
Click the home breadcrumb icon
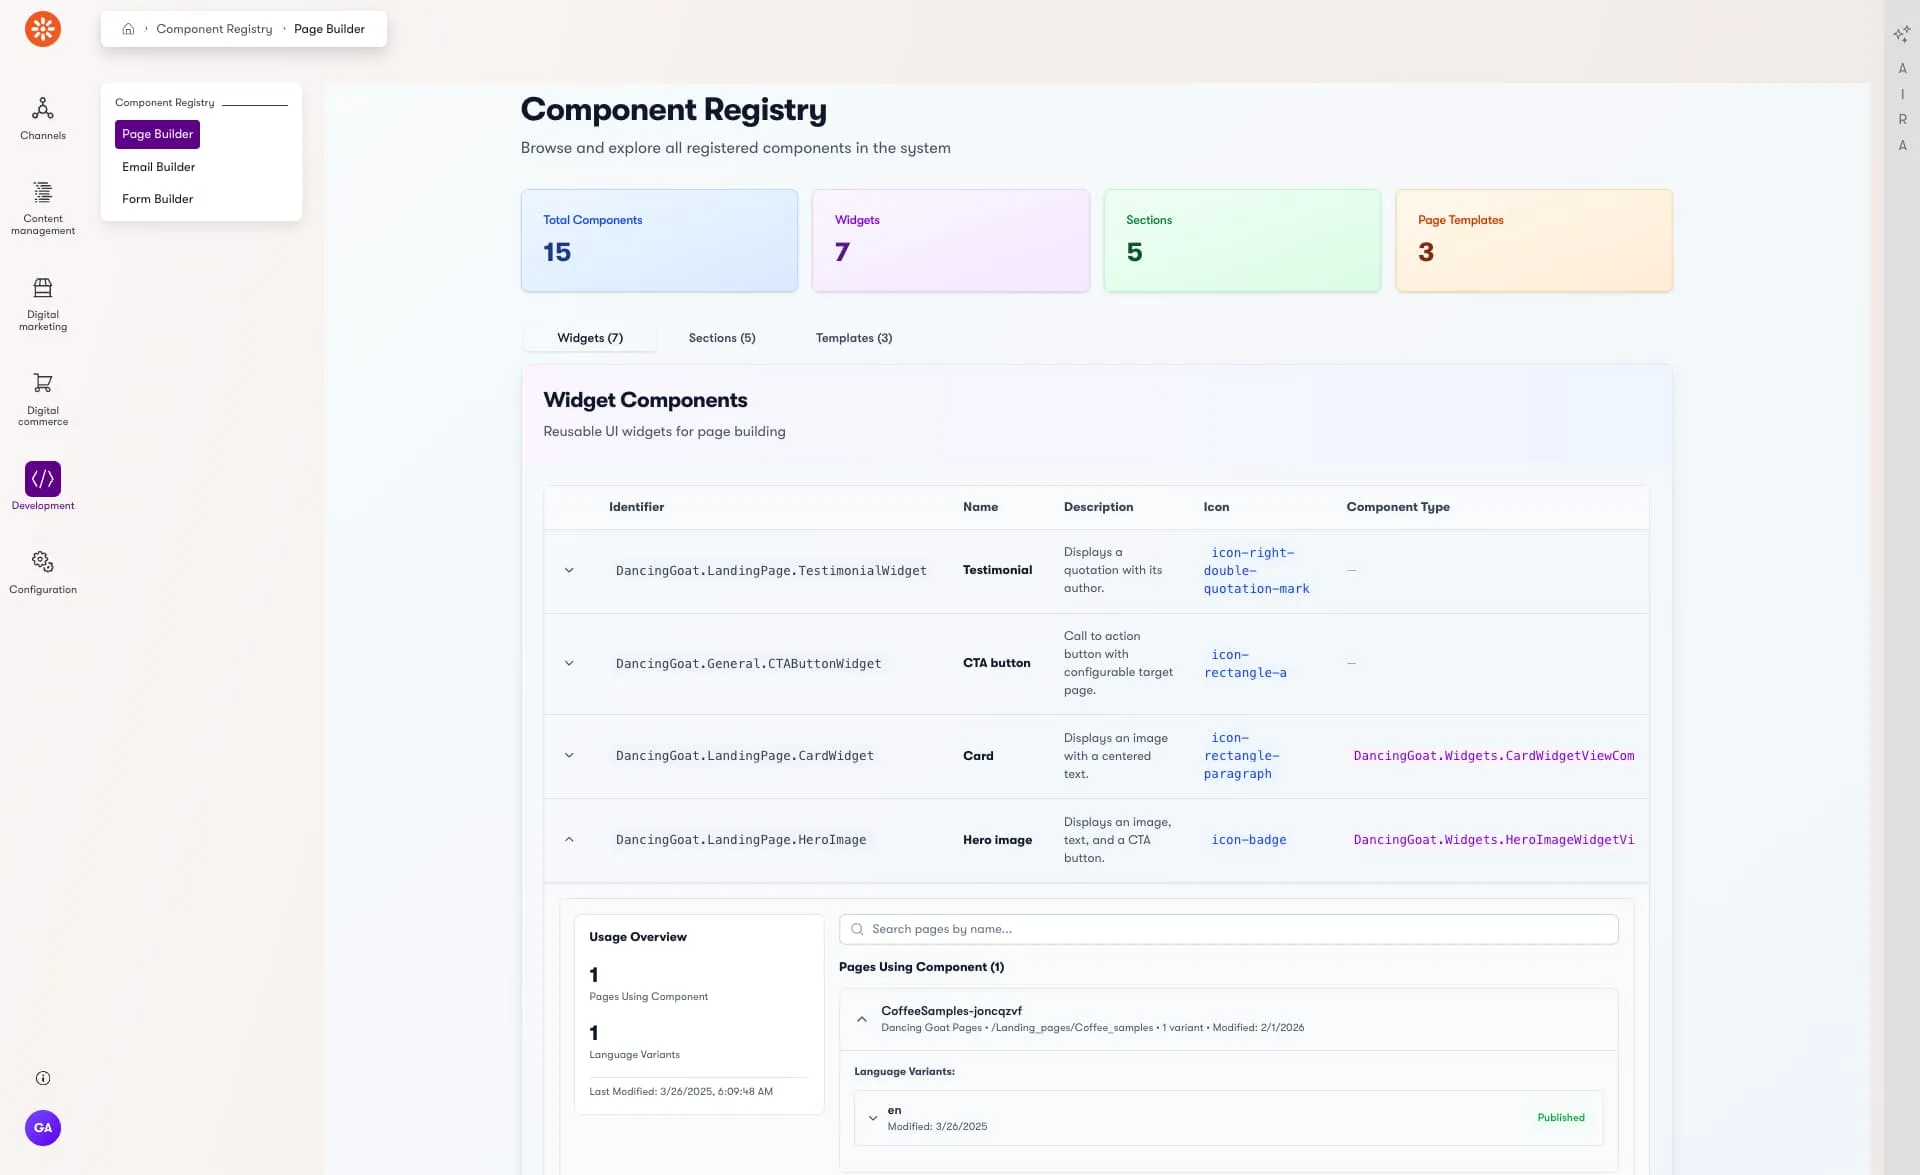128,29
